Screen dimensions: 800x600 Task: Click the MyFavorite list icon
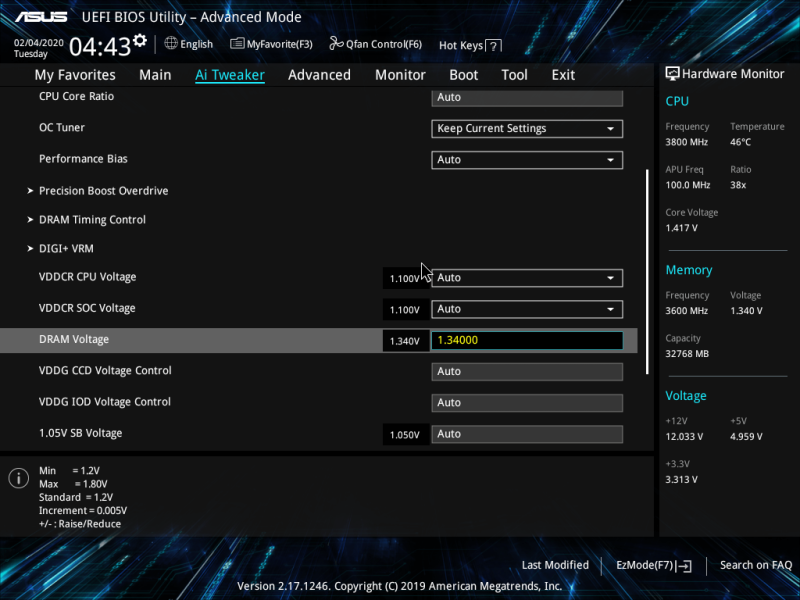pos(237,44)
